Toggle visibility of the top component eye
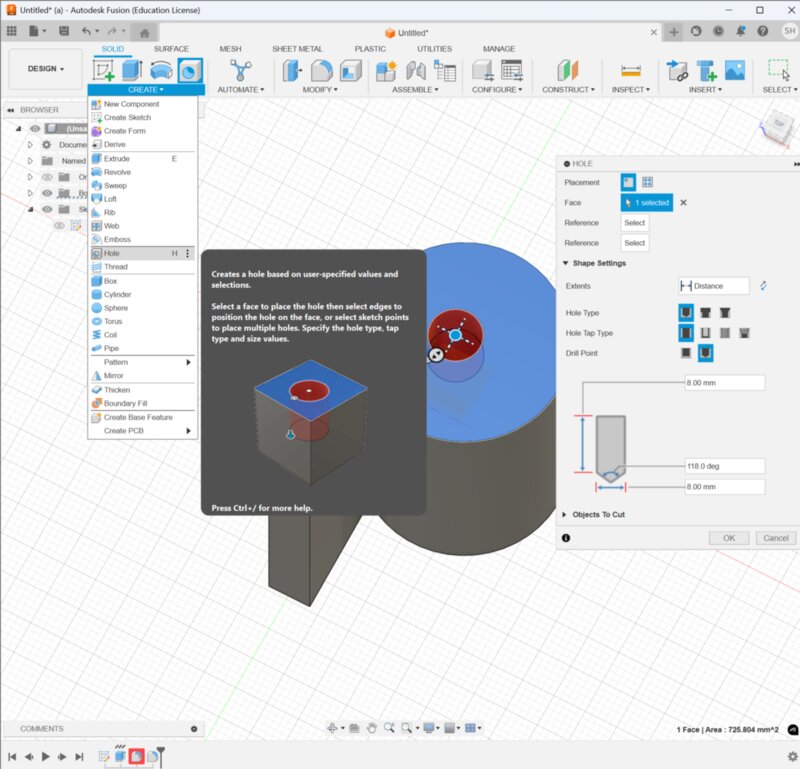 [35, 129]
